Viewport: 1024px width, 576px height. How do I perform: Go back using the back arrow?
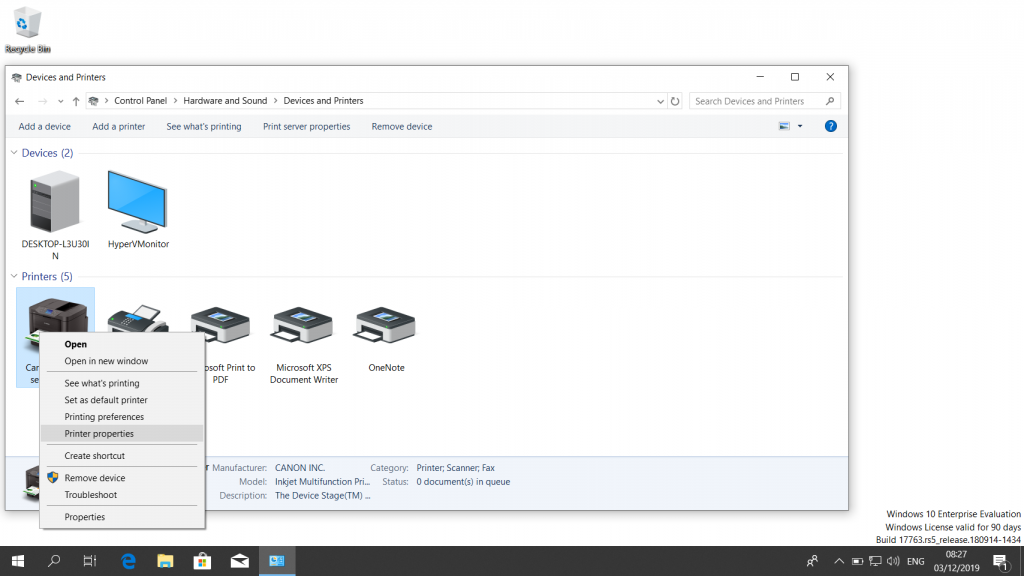20,101
